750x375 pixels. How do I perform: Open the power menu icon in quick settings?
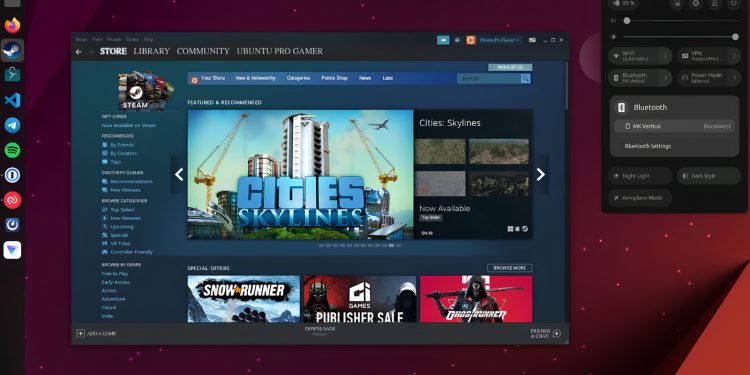[x=734, y=3]
